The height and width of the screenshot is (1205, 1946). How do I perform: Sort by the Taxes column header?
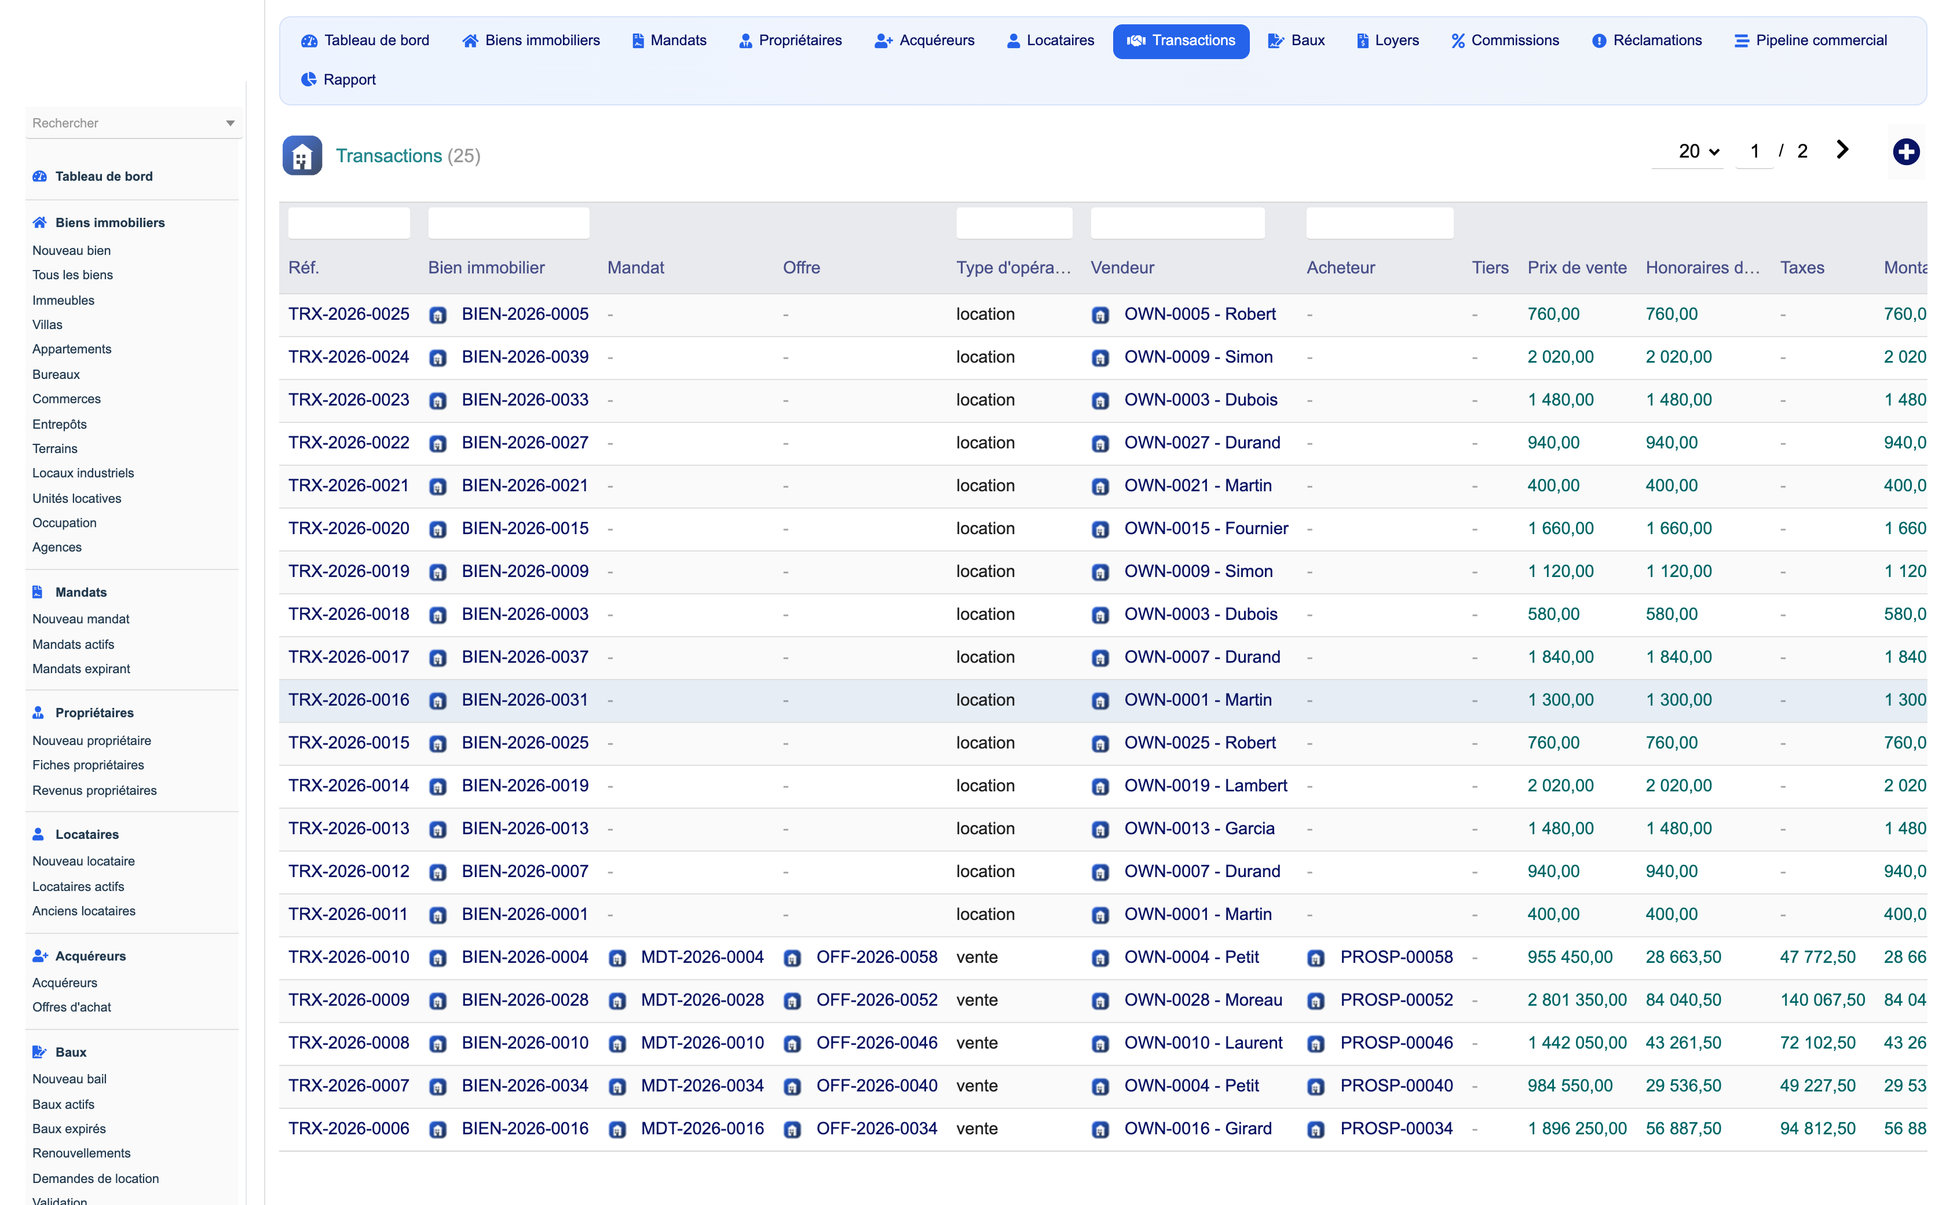(x=1802, y=268)
